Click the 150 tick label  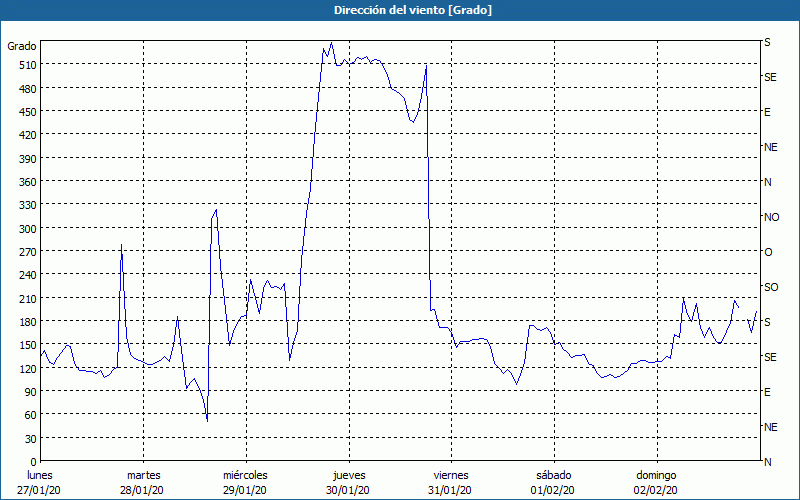pyautogui.click(x=27, y=345)
